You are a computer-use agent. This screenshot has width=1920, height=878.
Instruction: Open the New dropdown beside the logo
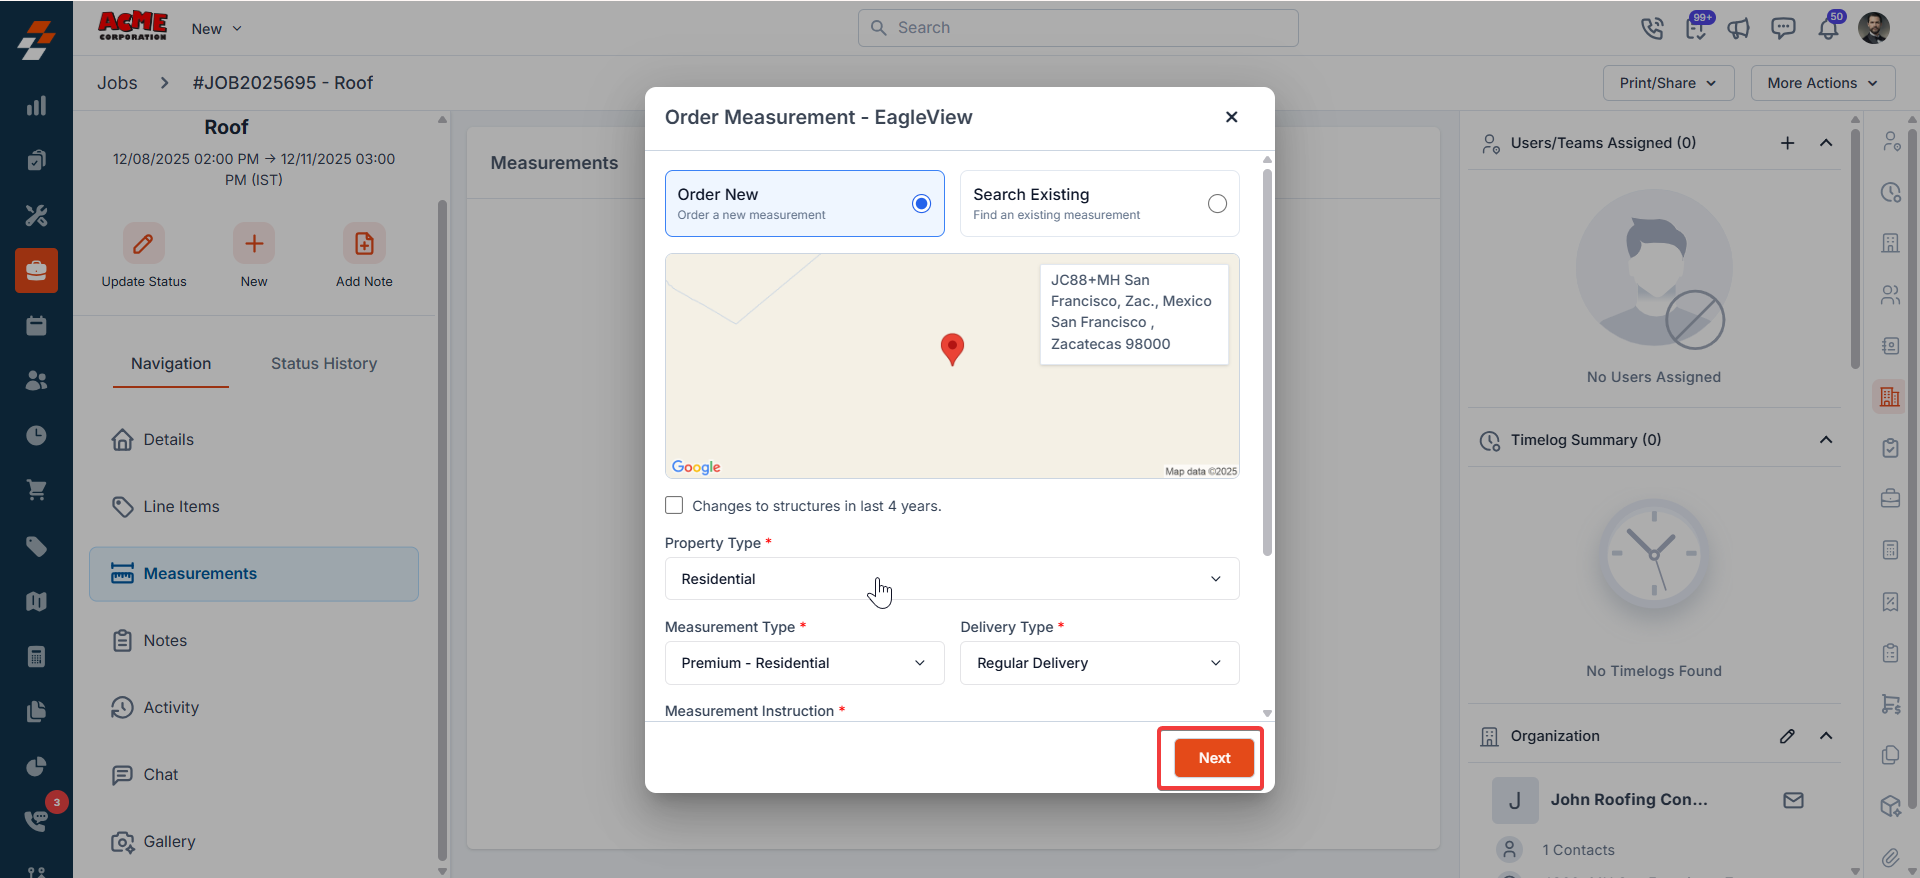[x=217, y=29]
